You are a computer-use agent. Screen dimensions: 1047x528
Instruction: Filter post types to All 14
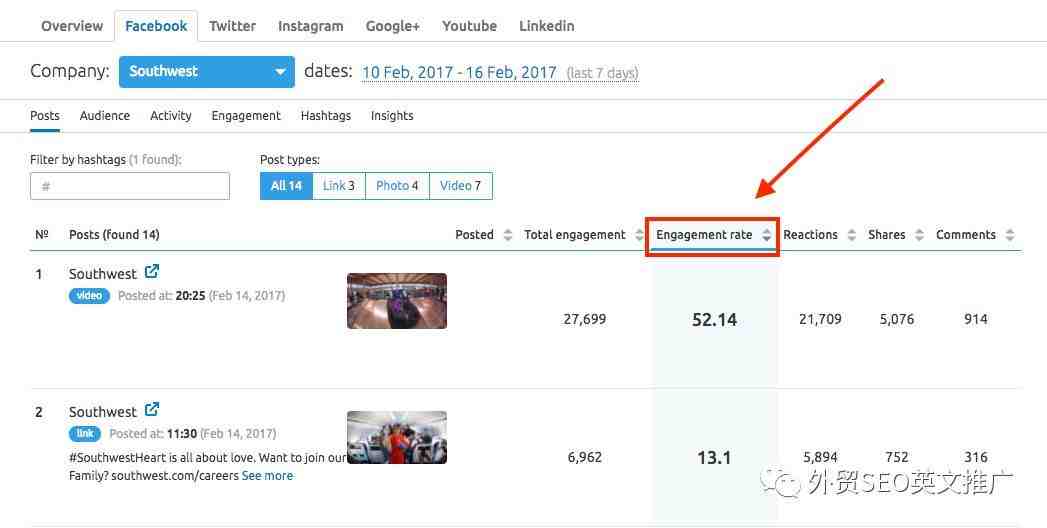click(286, 186)
